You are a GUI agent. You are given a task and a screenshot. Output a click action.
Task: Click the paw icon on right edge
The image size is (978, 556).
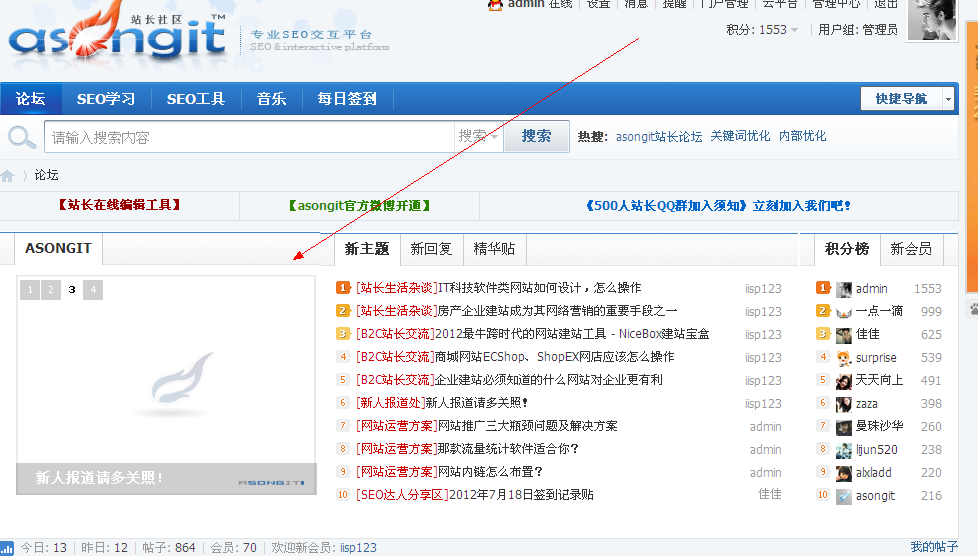click(972, 309)
